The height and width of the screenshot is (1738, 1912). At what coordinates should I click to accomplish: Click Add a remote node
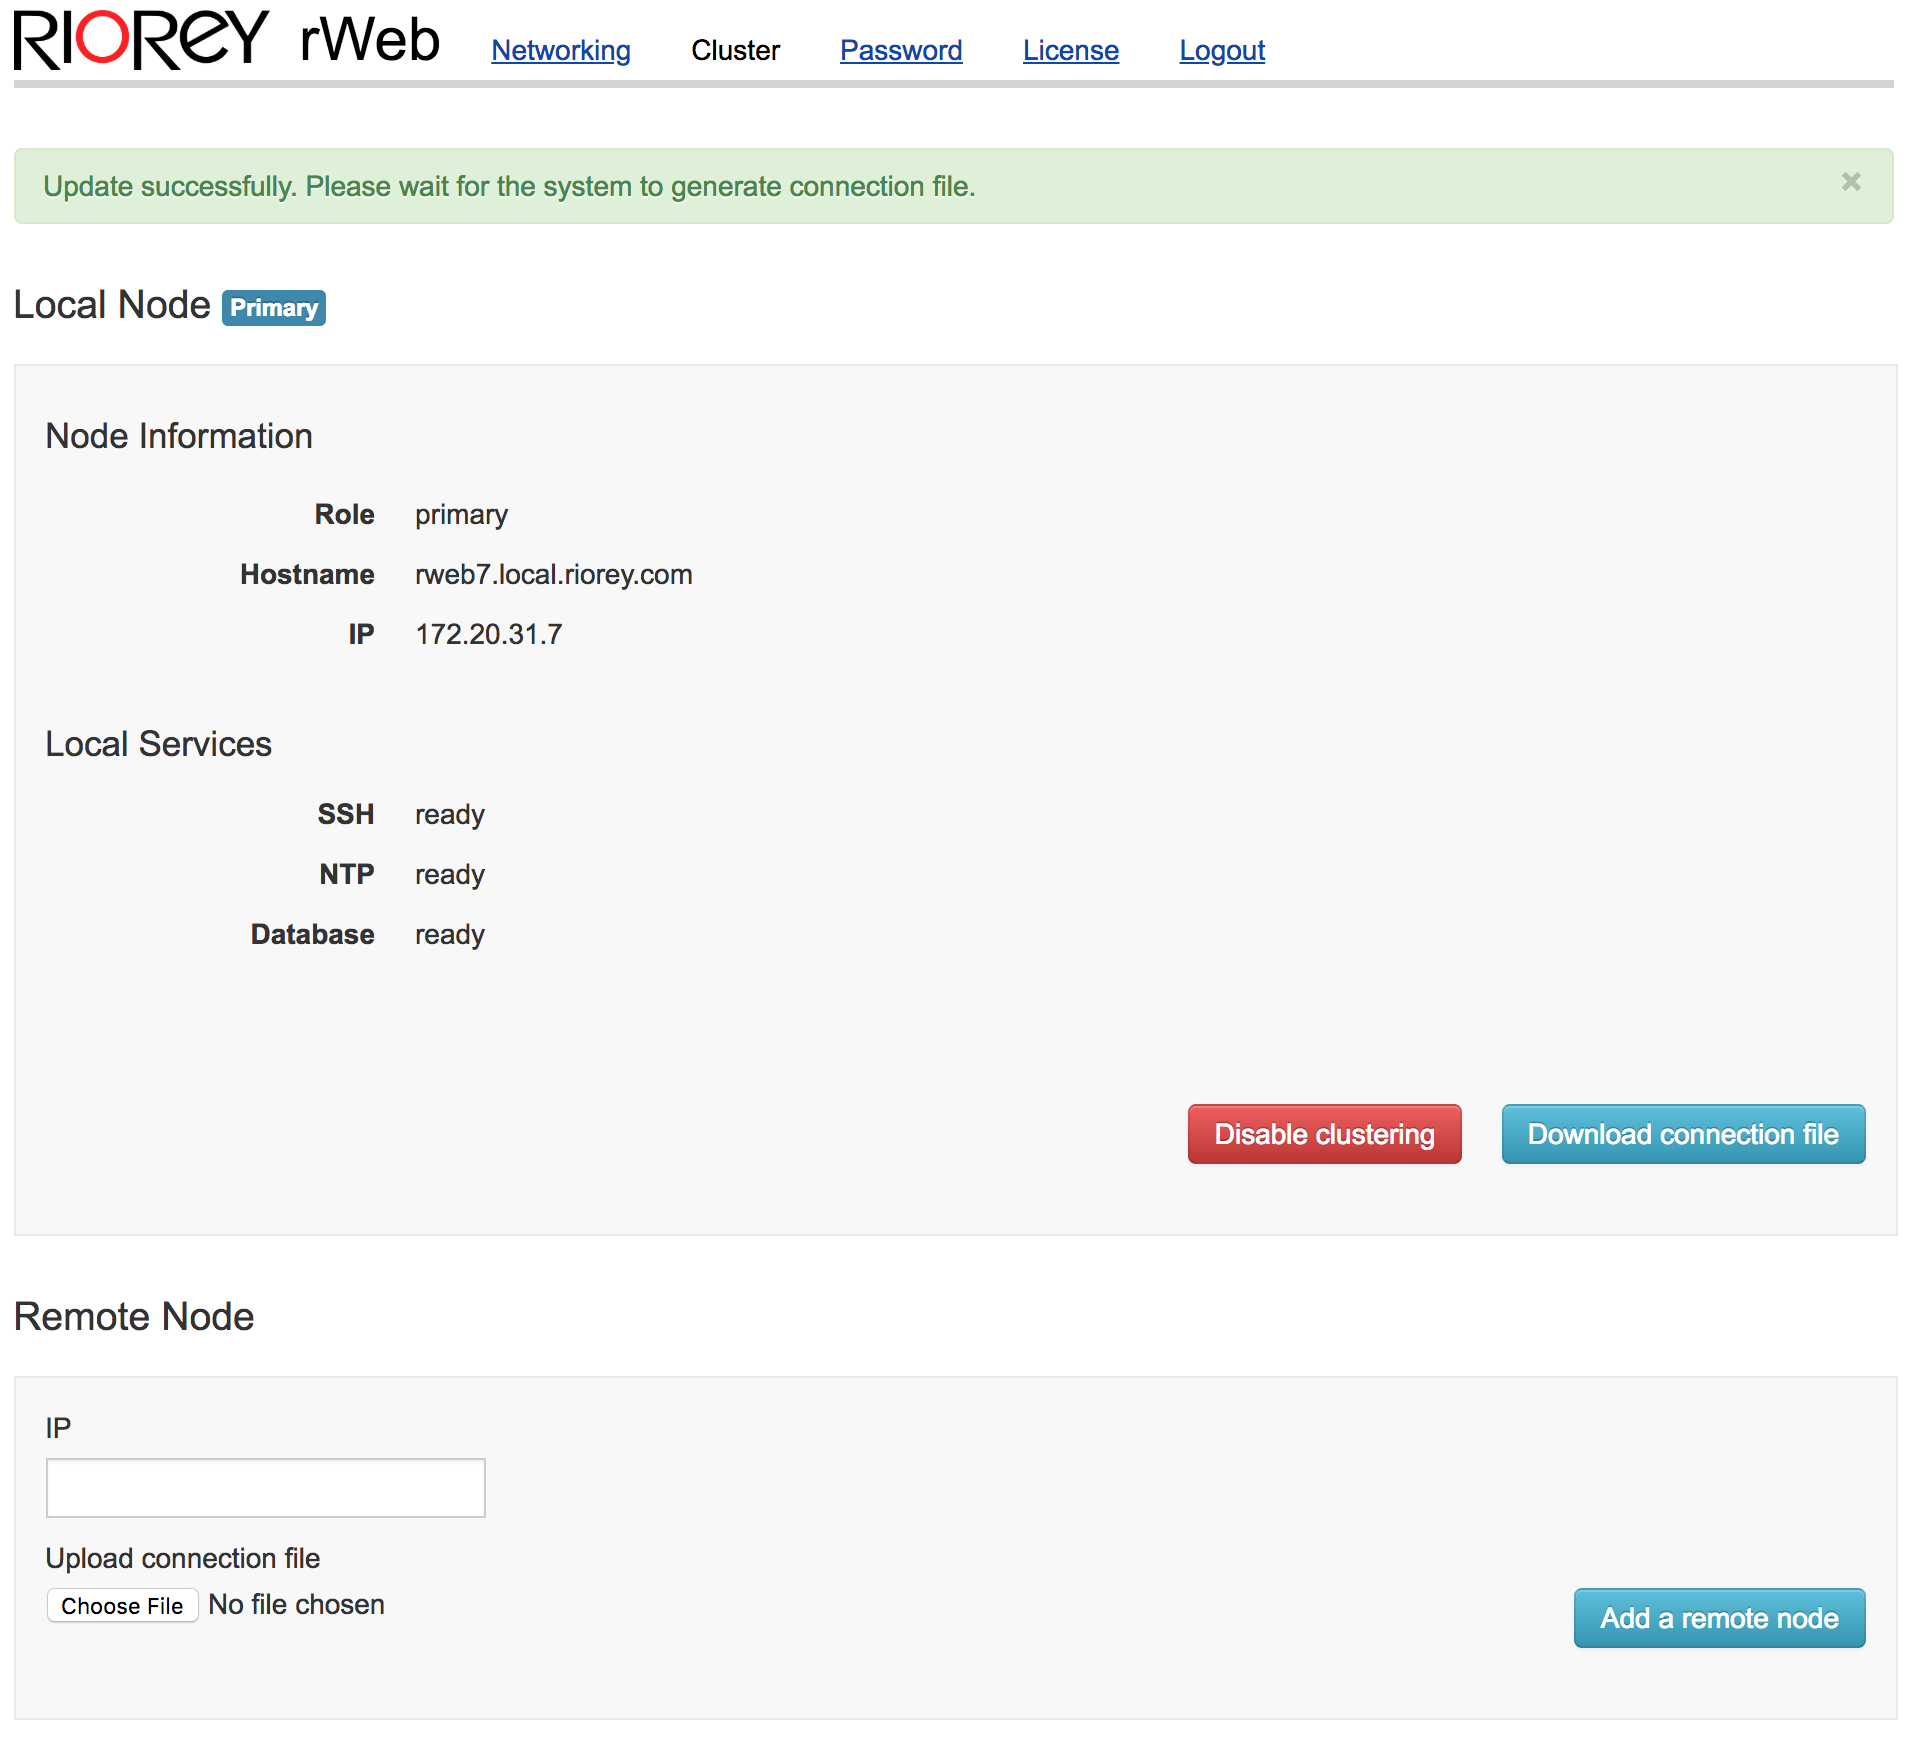(1719, 1618)
